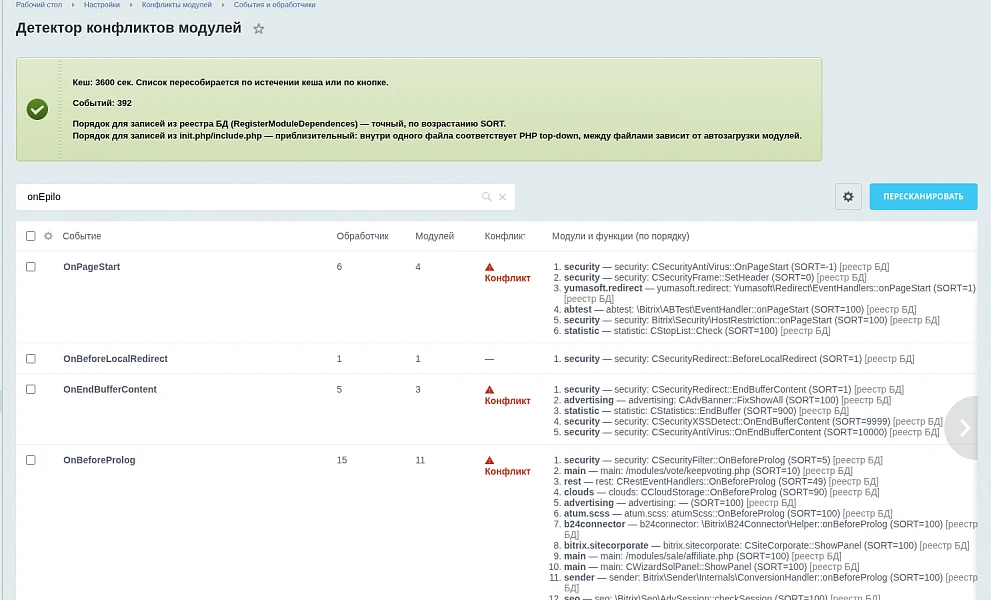Check the OnBeforeLocalRedirect row checkbox
991x600 pixels.
30,358
